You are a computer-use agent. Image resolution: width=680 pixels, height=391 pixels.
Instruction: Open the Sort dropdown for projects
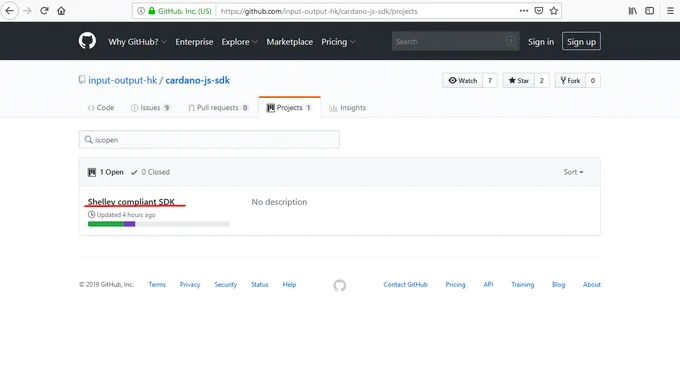[573, 172]
